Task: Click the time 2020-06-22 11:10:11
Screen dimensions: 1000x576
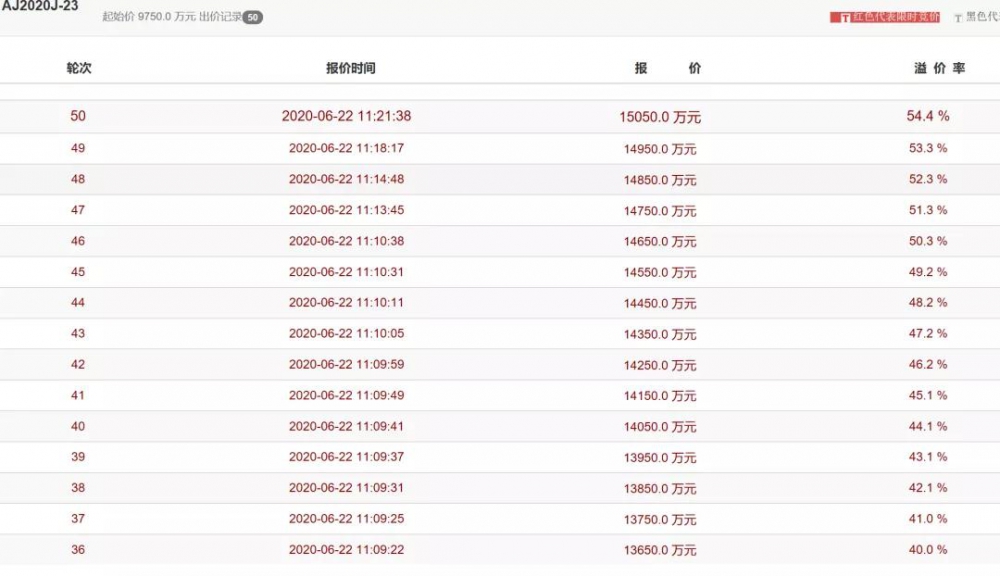Action: tap(346, 302)
